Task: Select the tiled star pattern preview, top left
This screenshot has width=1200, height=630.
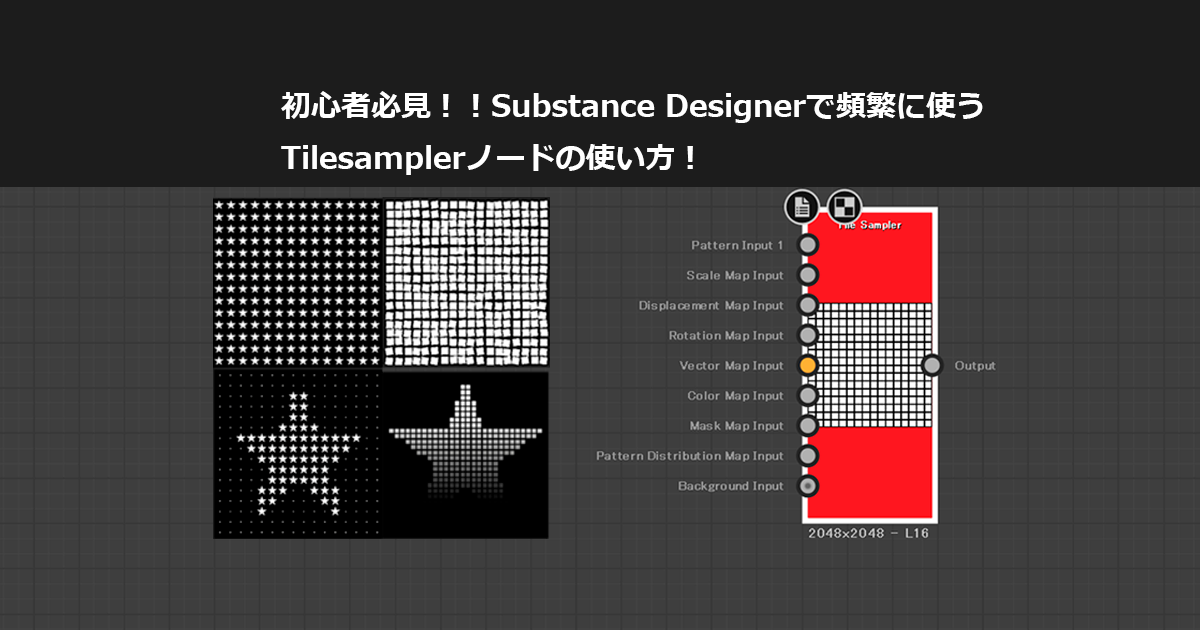Action: 297,281
